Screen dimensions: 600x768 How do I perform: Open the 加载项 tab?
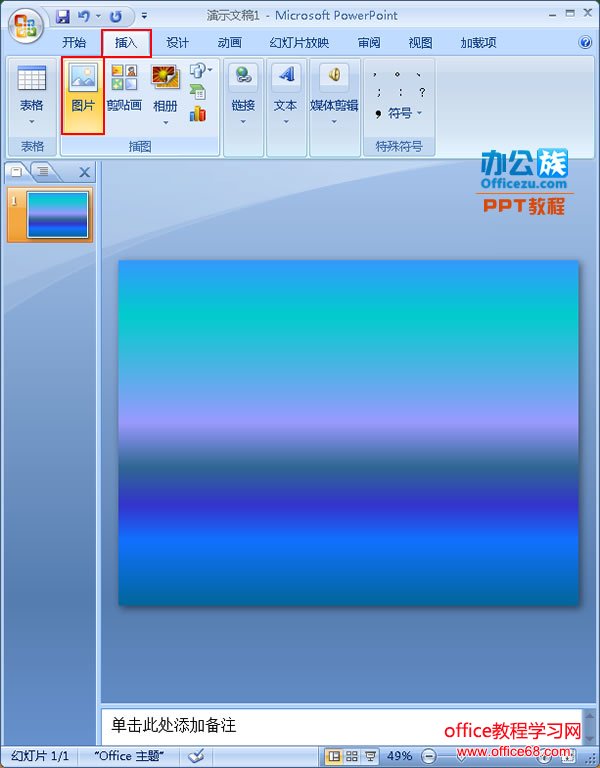coord(478,43)
